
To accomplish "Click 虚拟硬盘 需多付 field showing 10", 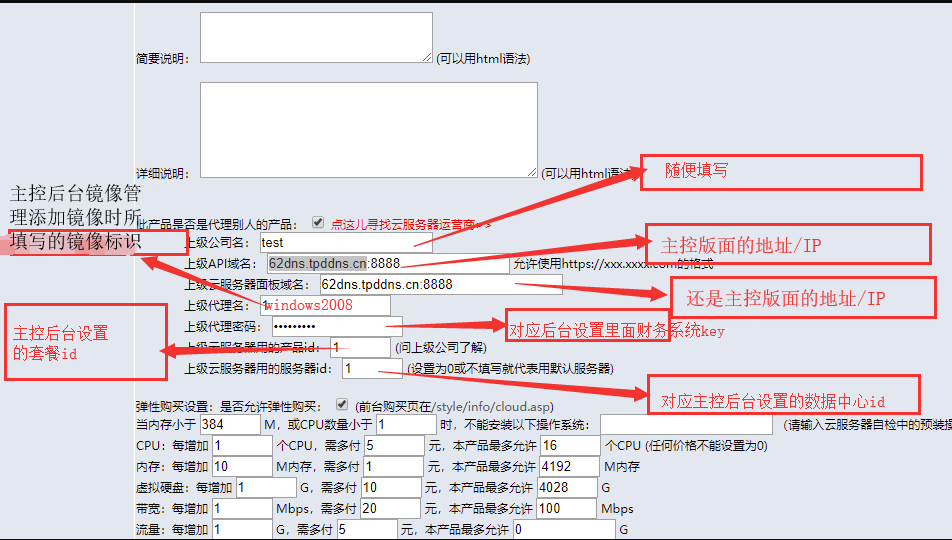I will click(391, 488).
